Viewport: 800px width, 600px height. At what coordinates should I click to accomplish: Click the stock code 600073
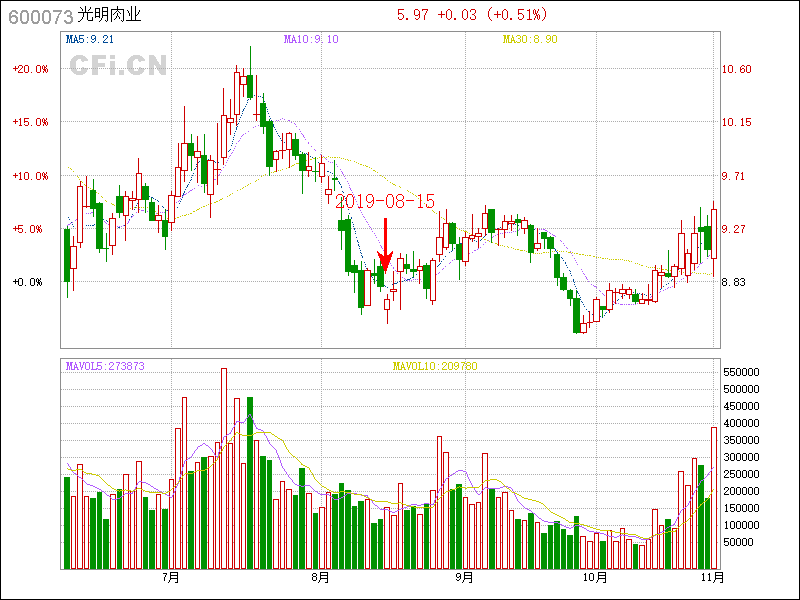pos(41,16)
